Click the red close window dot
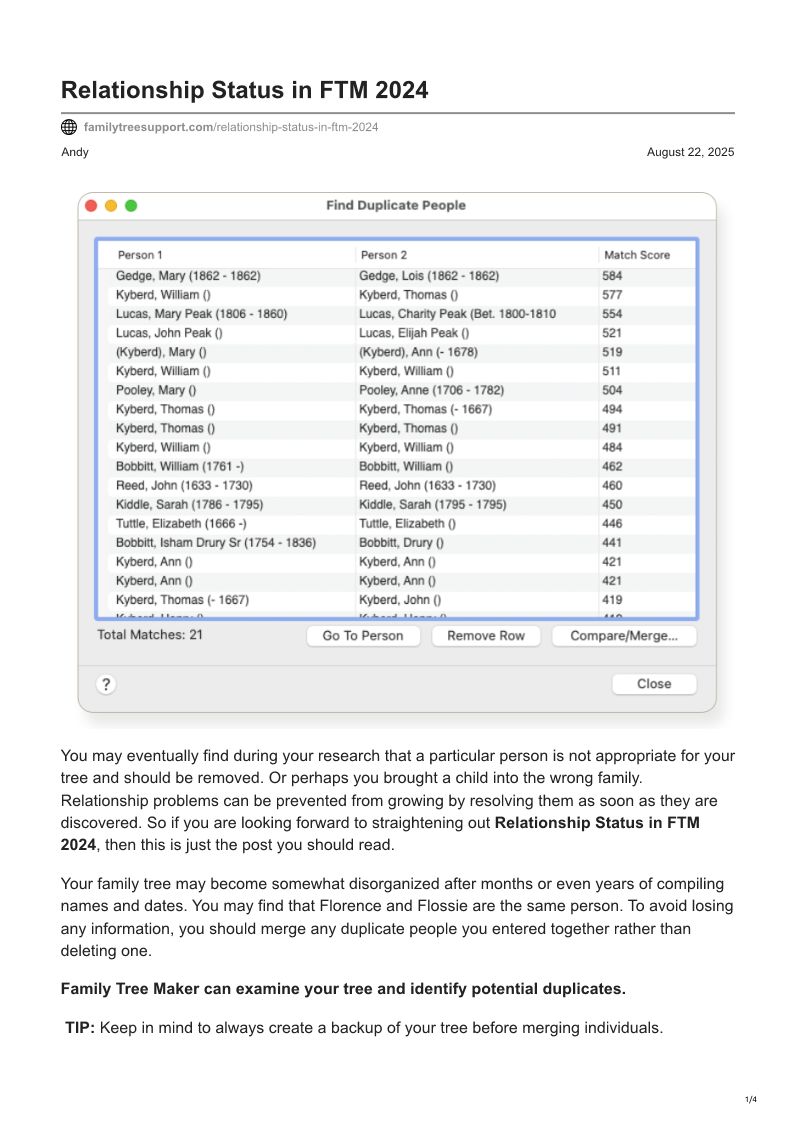Image resolution: width=795 pixels, height=1124 pixels. [91, 205]
